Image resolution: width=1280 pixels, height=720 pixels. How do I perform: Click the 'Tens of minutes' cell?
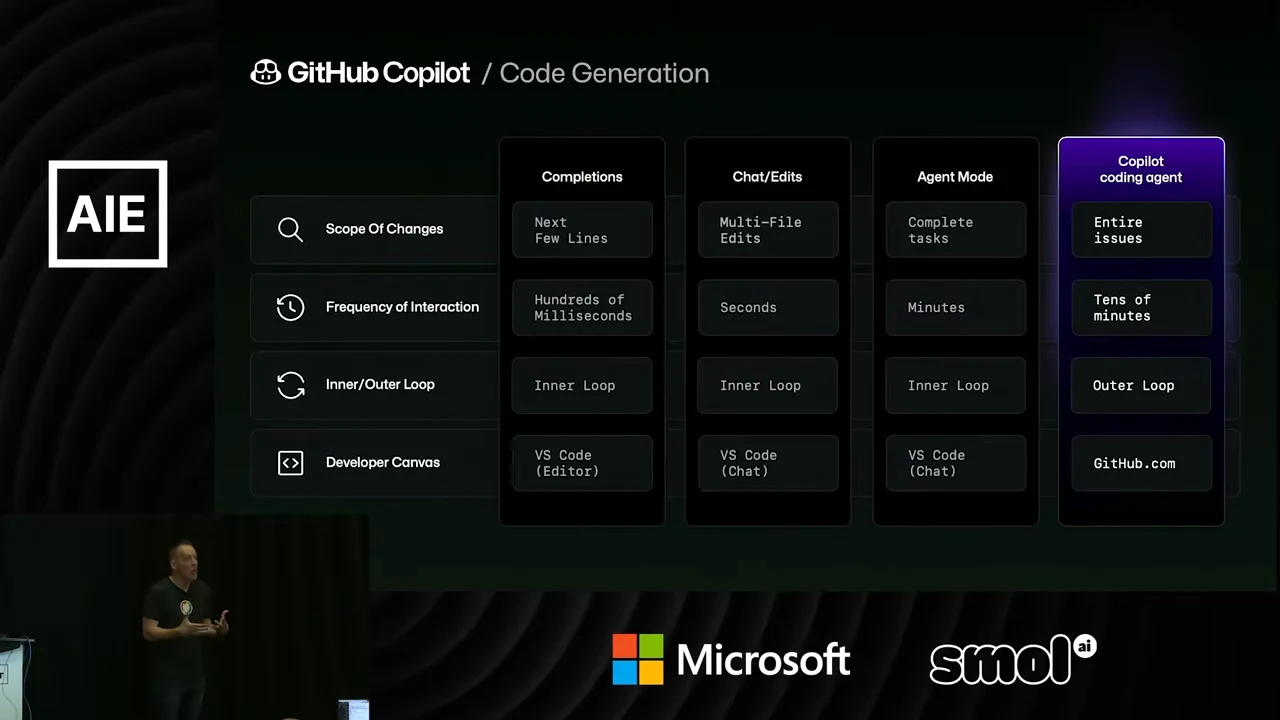point(1141,308)
